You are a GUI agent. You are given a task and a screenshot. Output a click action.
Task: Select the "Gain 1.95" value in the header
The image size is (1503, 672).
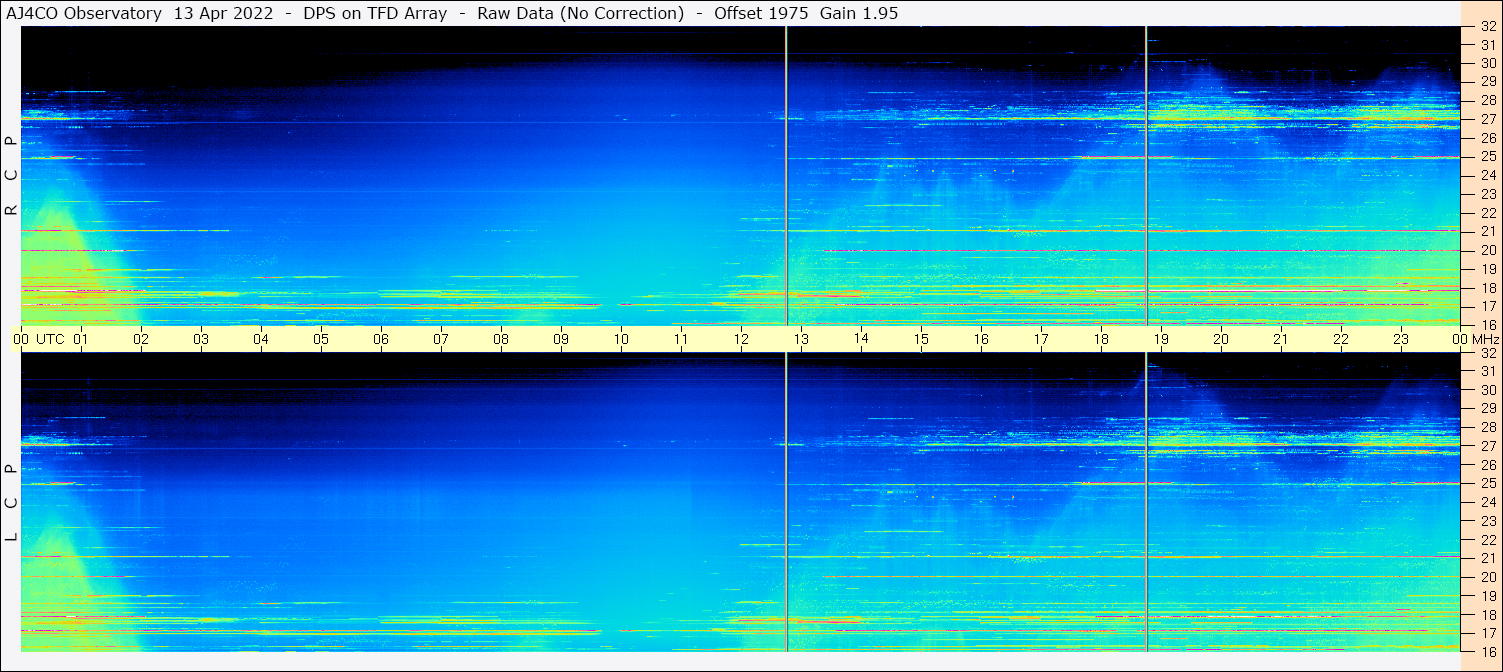(859, 13)
